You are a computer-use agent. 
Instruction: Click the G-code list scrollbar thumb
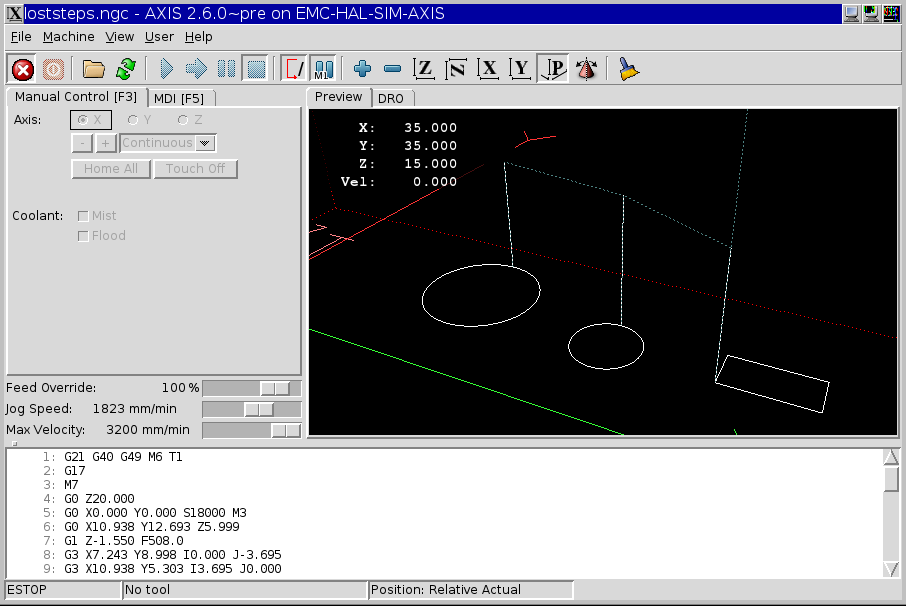(891, 479)
